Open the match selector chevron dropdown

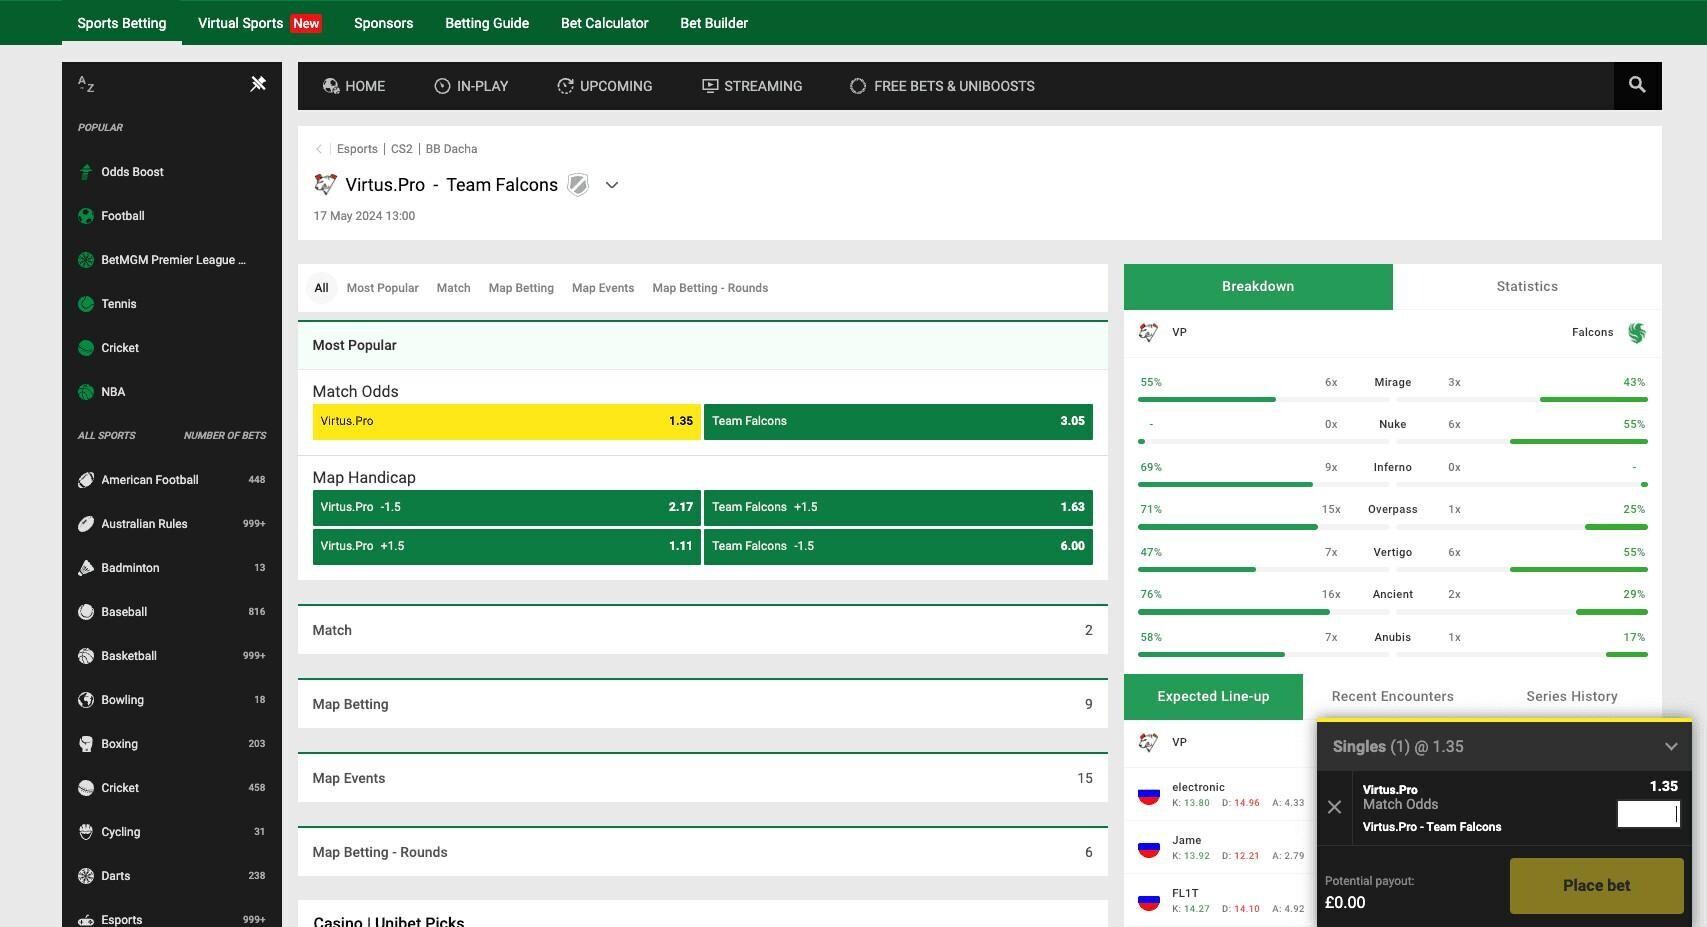click(x=612, y=185)
